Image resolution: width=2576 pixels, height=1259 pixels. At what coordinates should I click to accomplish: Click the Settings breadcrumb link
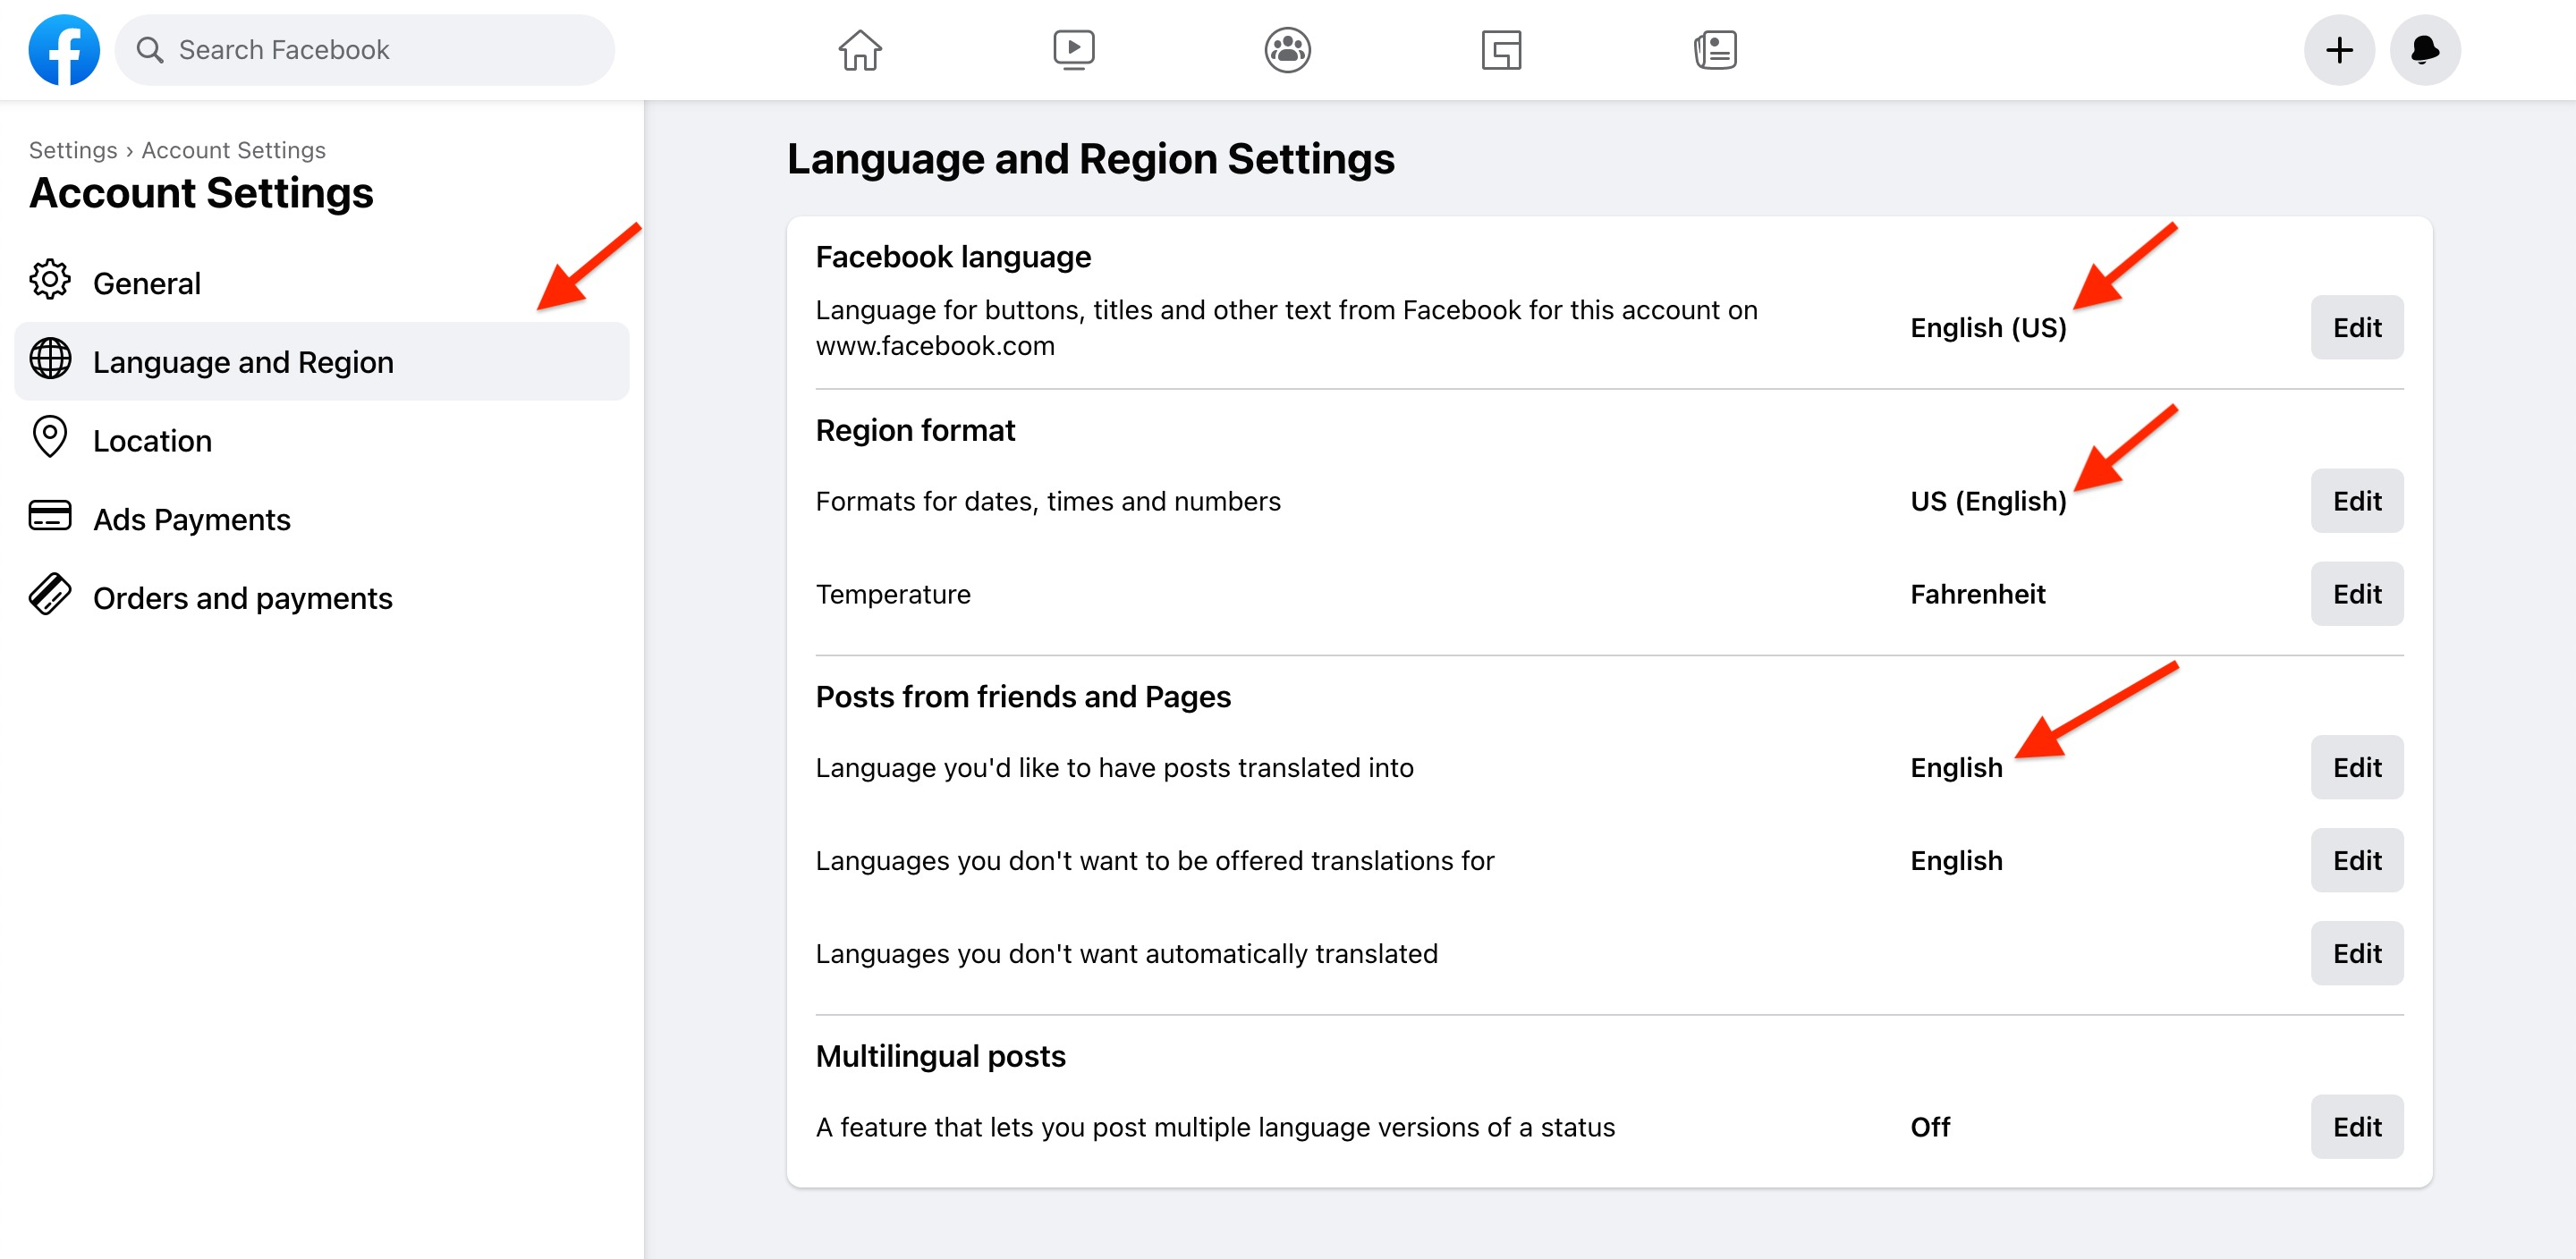[x=73, y=150]
